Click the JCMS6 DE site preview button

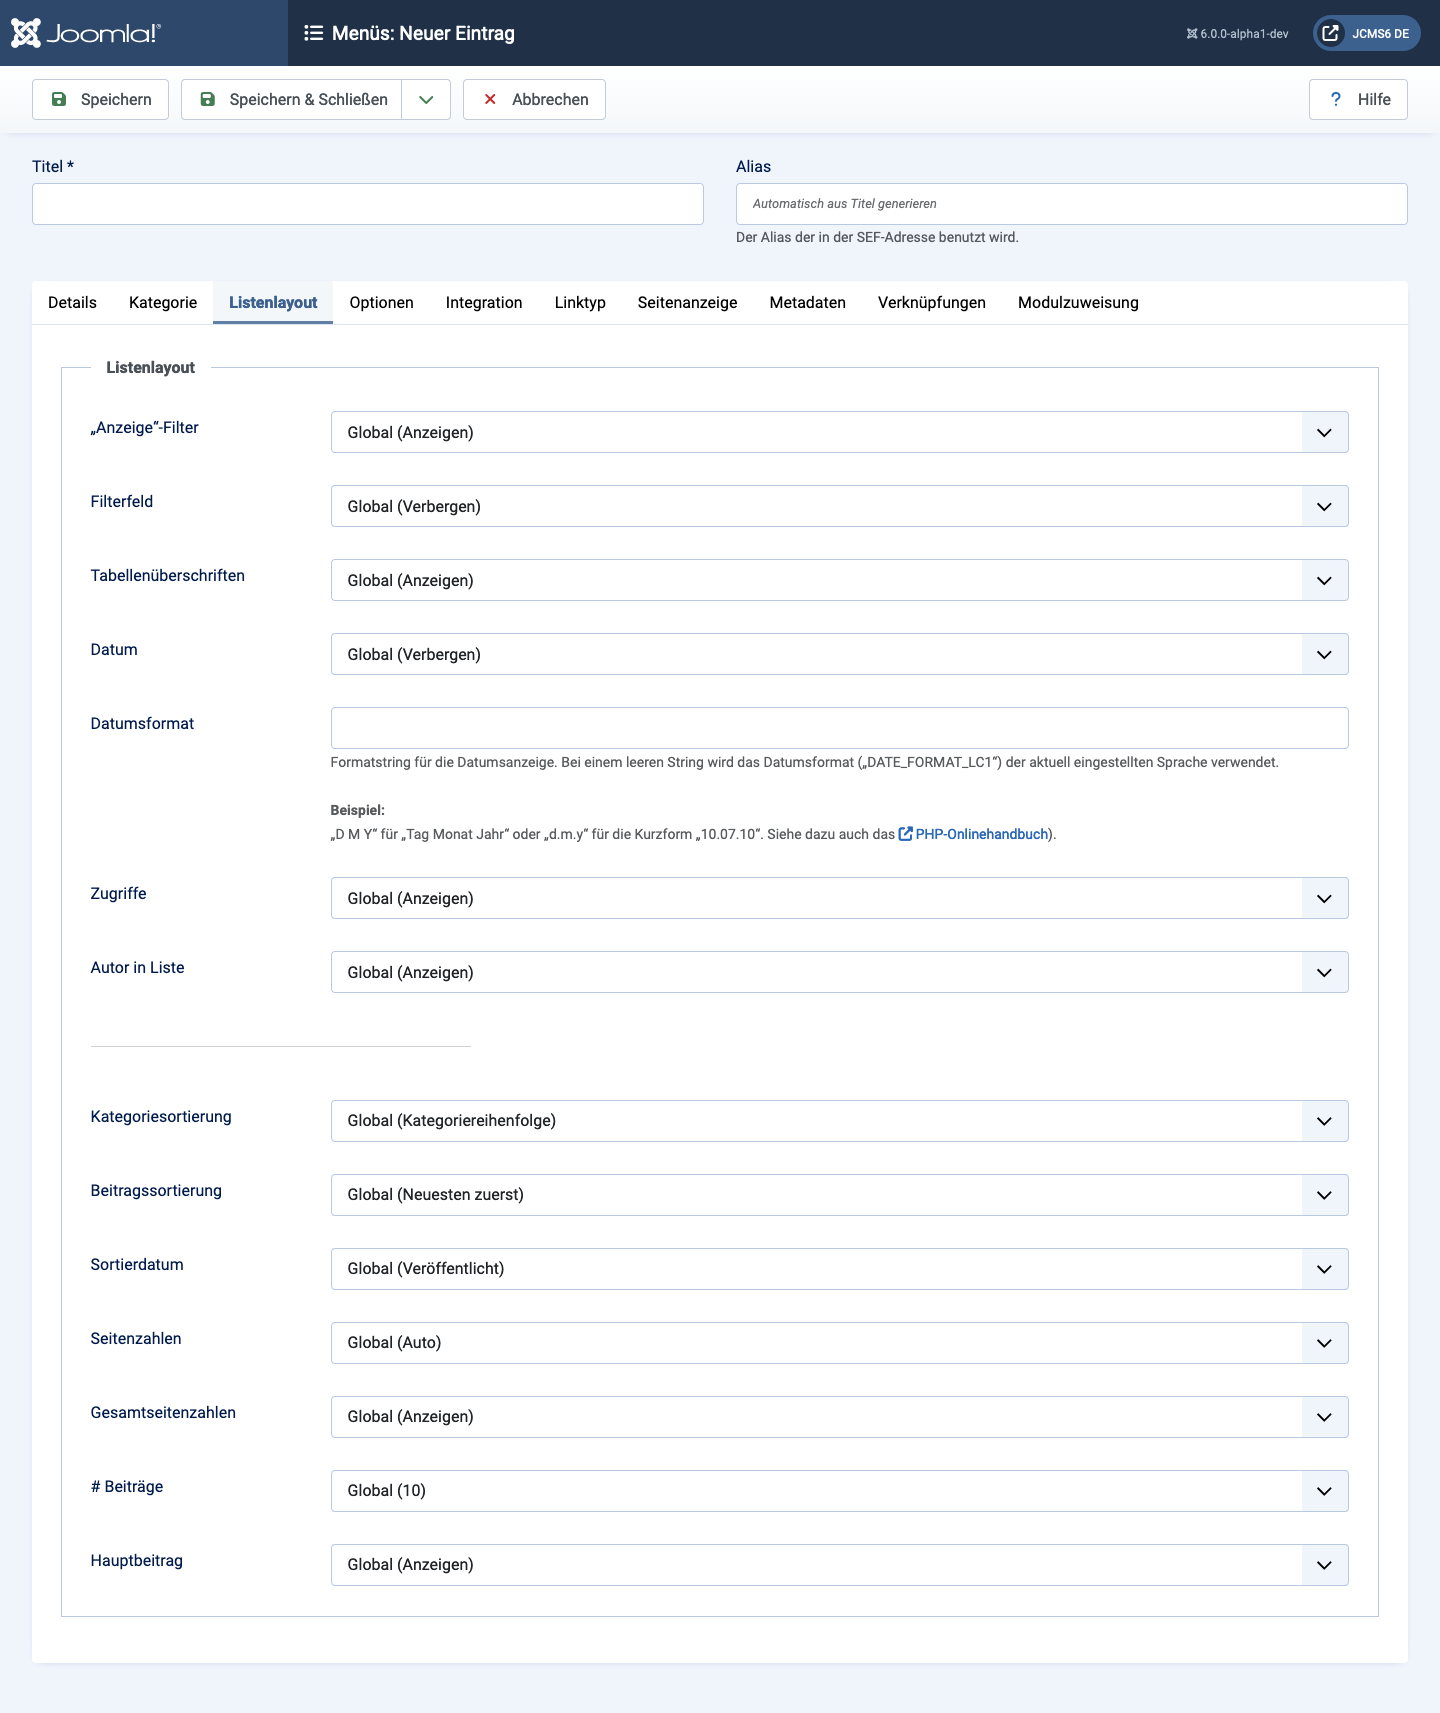coord(1366,33)
